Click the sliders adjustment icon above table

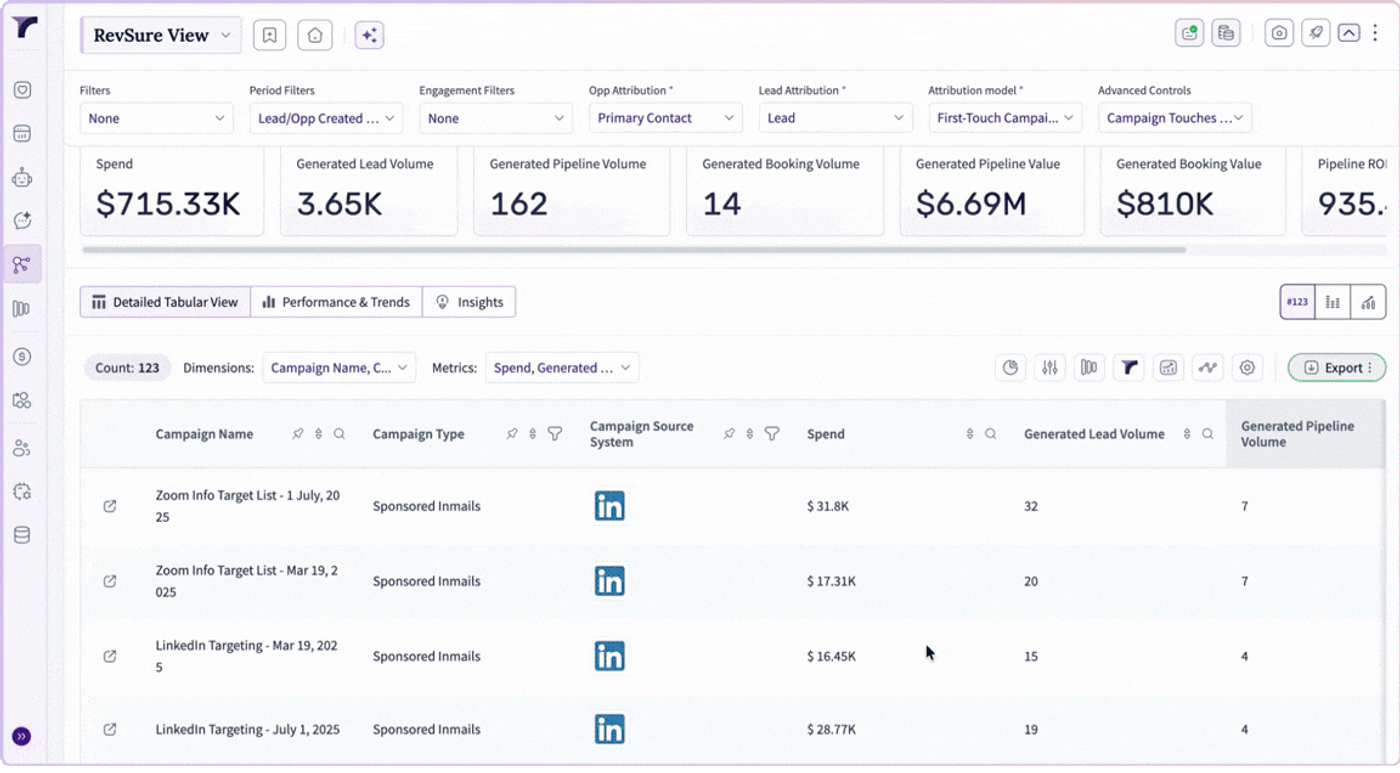1050,368
